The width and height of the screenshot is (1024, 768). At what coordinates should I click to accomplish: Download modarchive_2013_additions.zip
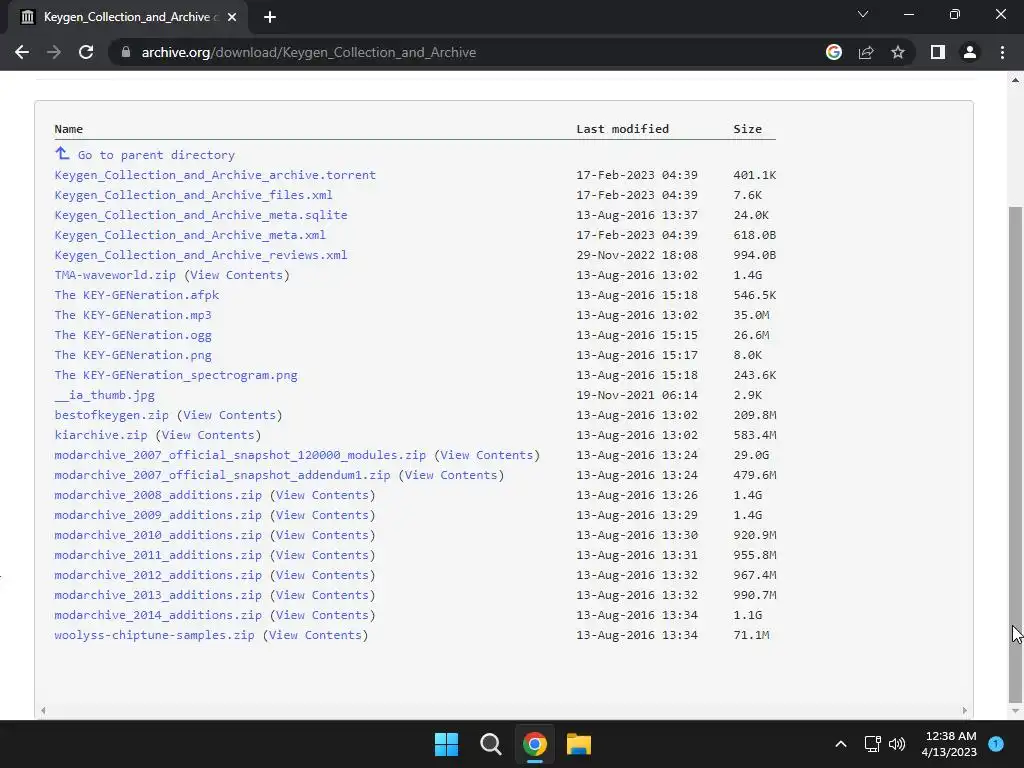point(158,595)
